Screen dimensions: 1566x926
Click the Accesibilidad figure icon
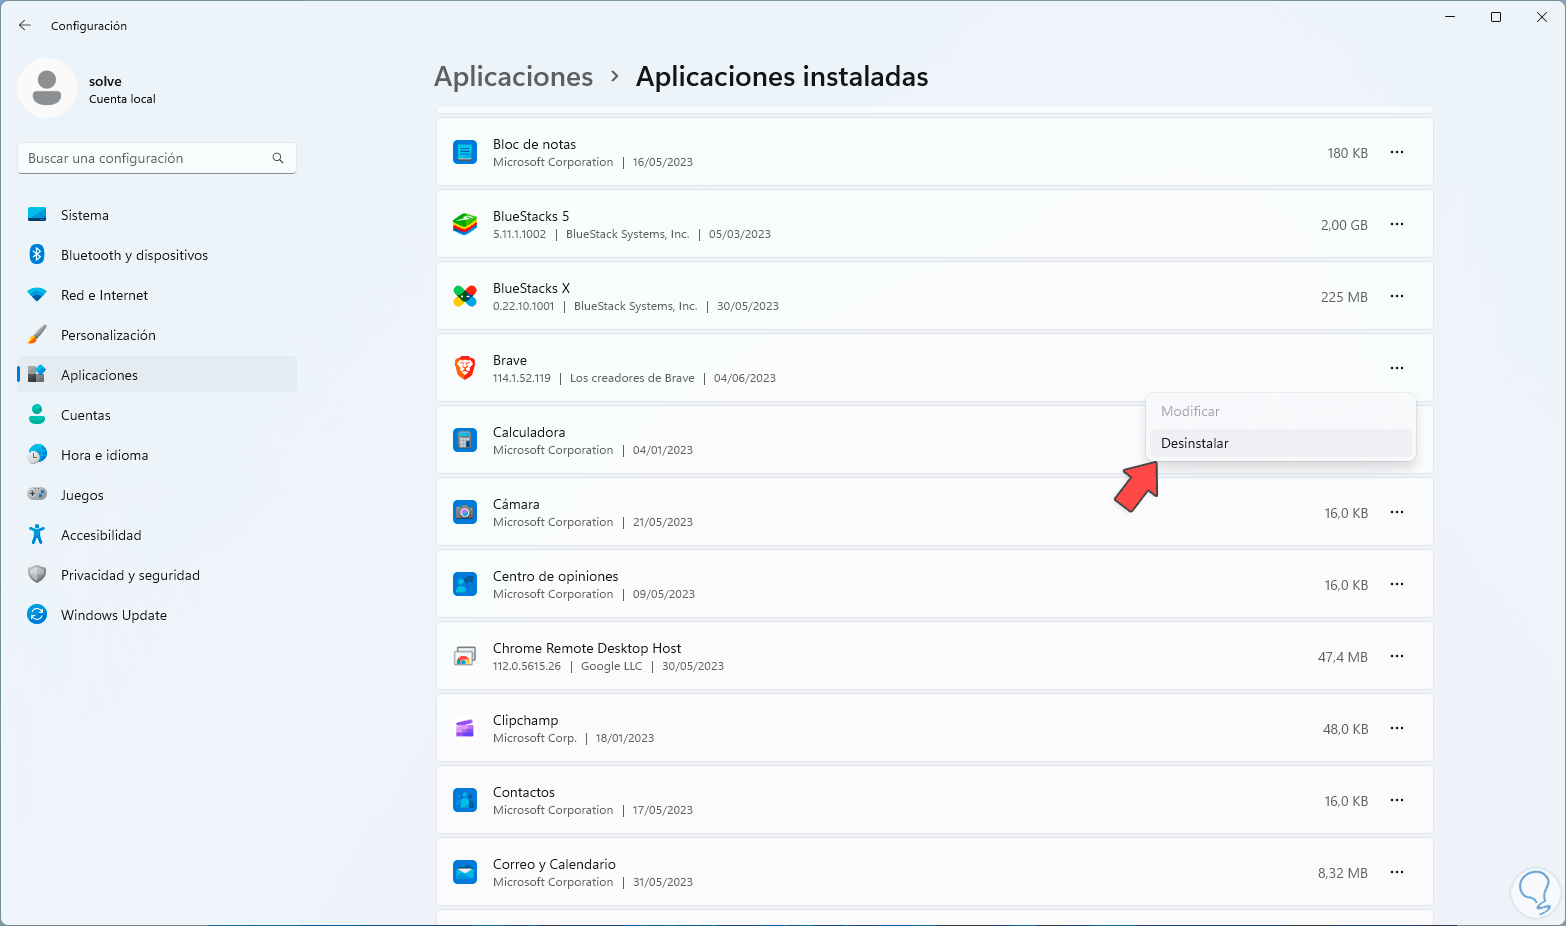(37, 535)
